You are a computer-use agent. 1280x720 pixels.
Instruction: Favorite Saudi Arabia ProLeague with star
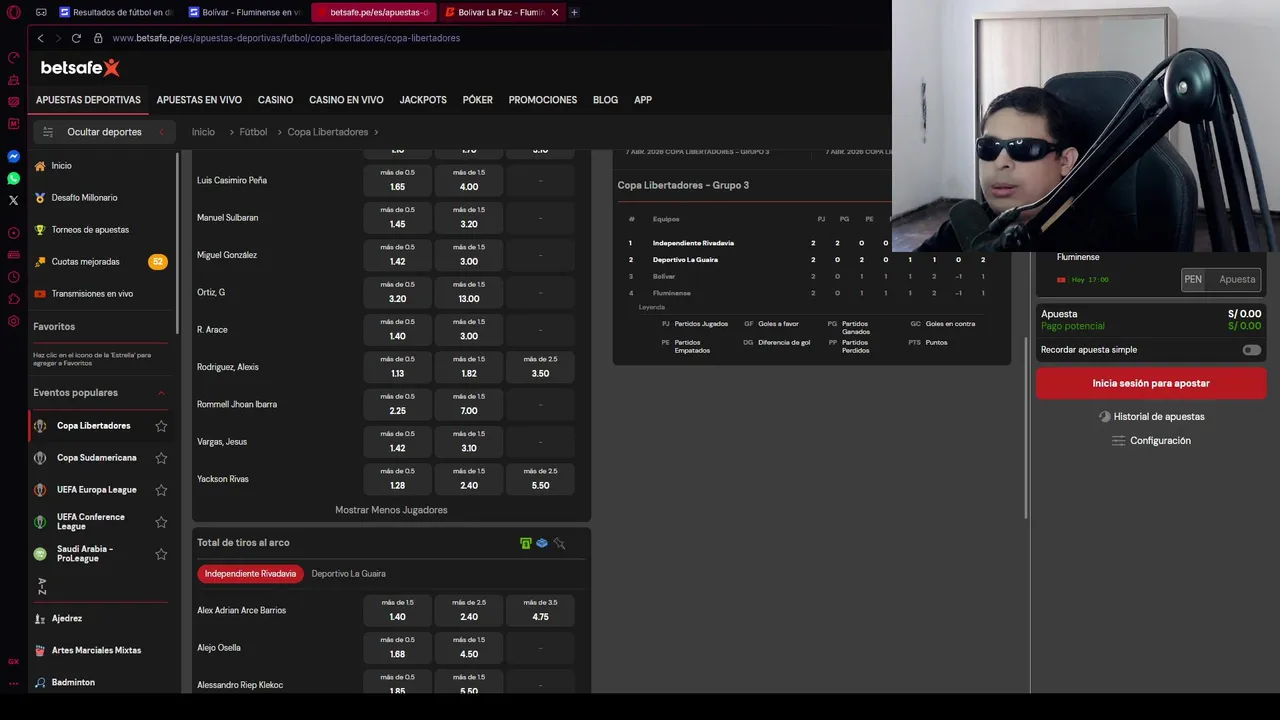161,554
